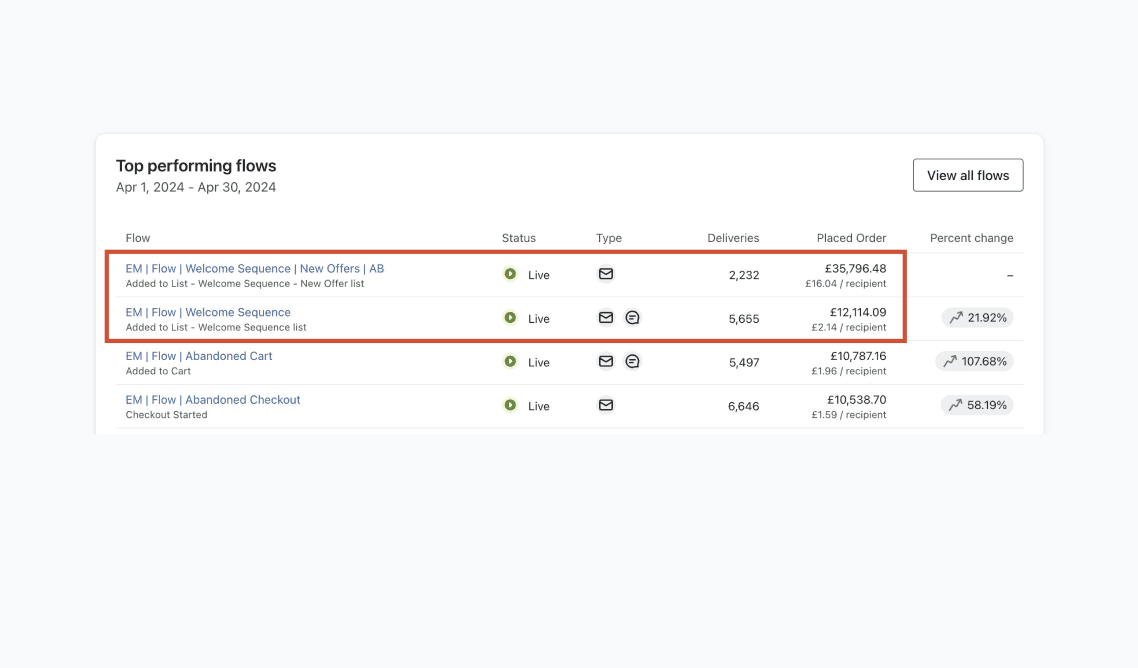Open the EM Flow Welcome Sequence link
The image size is (1138, 668).
click(x=208, y=312)
